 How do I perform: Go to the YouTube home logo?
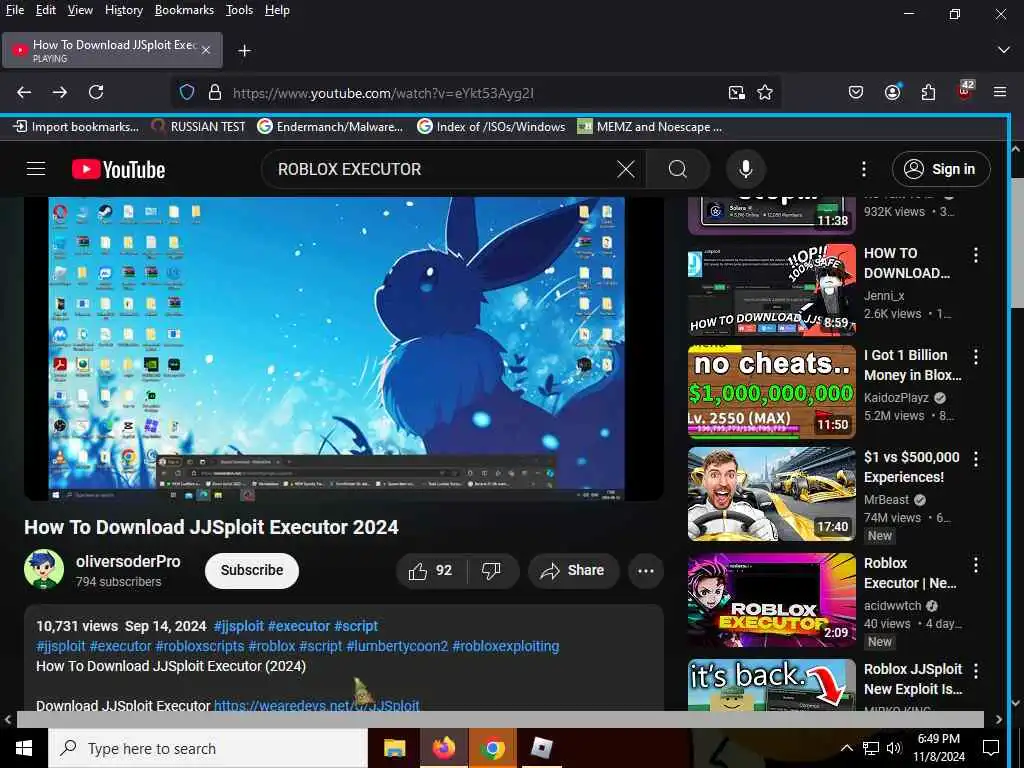pyautogui.click(x=118, y=169)
